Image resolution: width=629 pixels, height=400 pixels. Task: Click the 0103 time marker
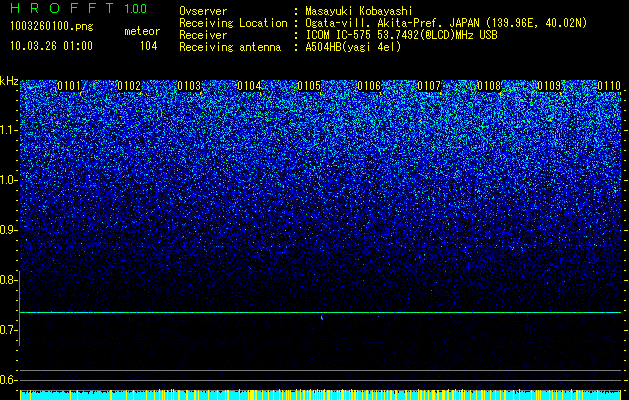(x=189, y=86)
